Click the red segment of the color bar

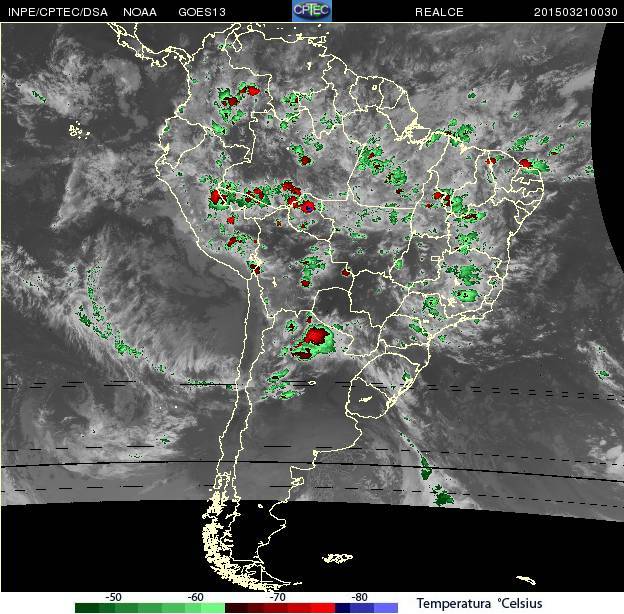[280, 608]
